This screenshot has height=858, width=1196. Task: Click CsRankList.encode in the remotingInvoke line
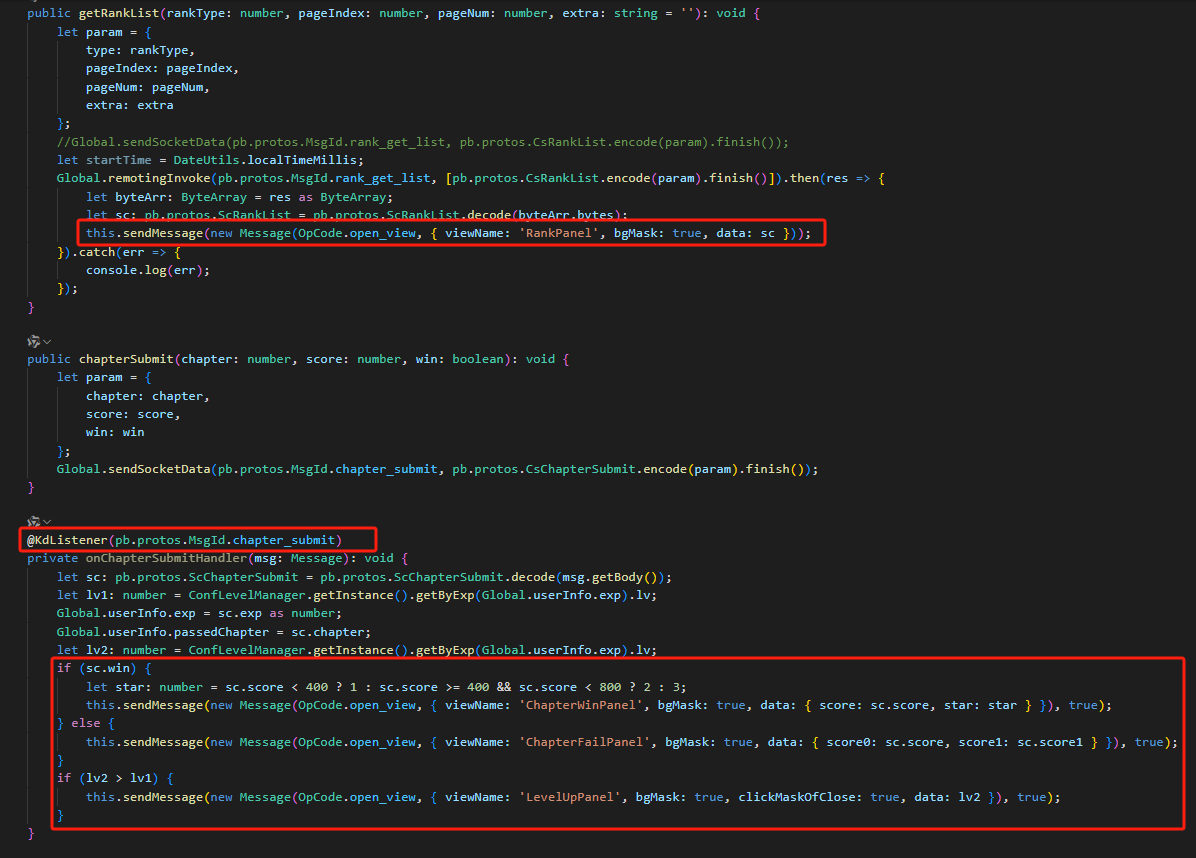click(x=588, y=178)
